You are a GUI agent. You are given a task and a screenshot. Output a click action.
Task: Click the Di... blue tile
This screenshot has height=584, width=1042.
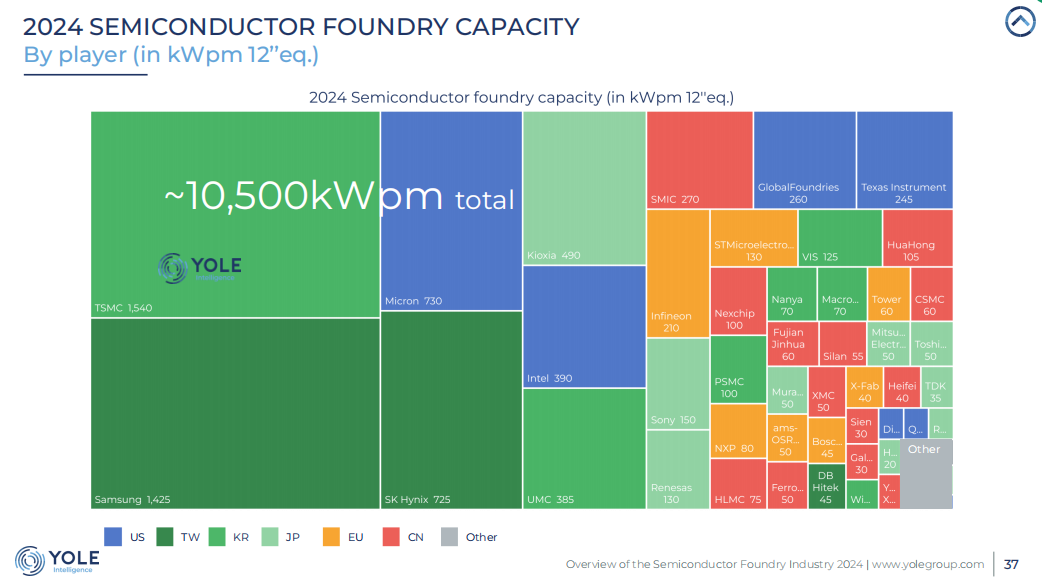pyautogui.click(x=891, y=423)
